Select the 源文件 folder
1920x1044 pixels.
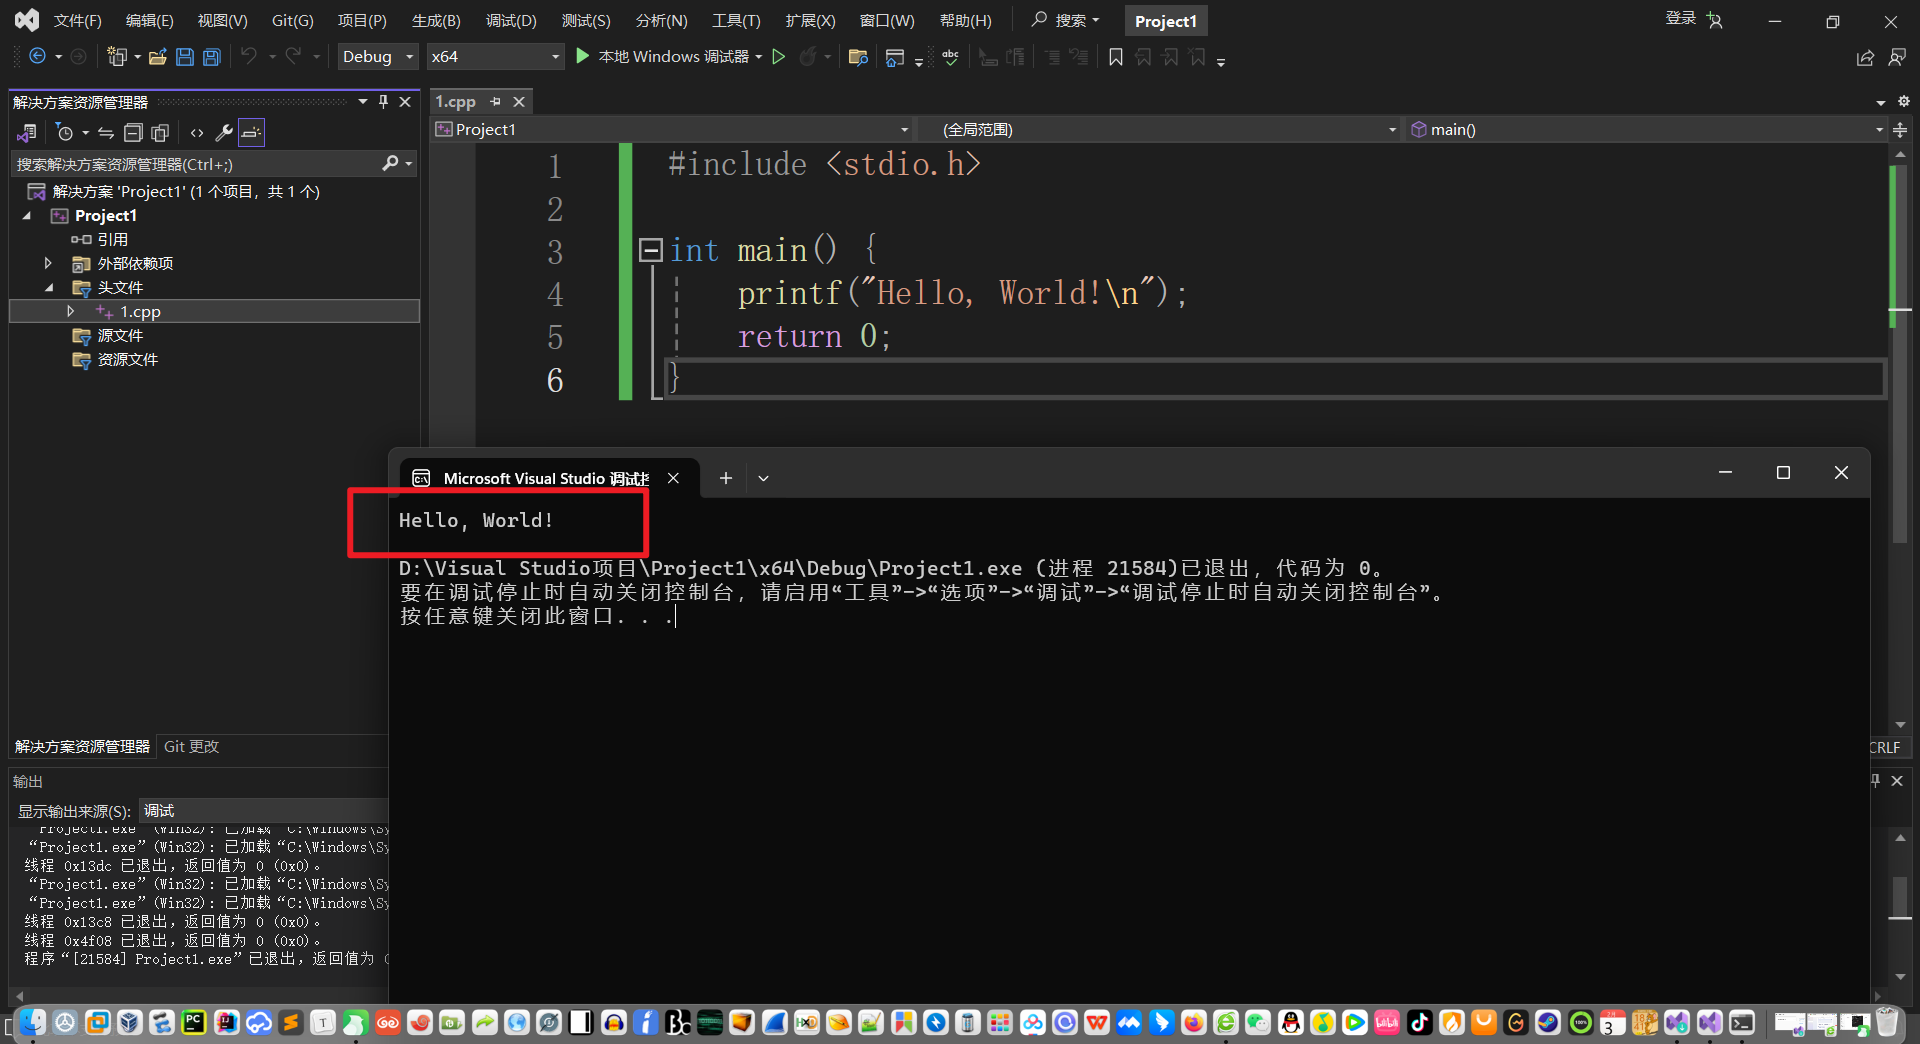pyautogui.click(x=120, y=336)
